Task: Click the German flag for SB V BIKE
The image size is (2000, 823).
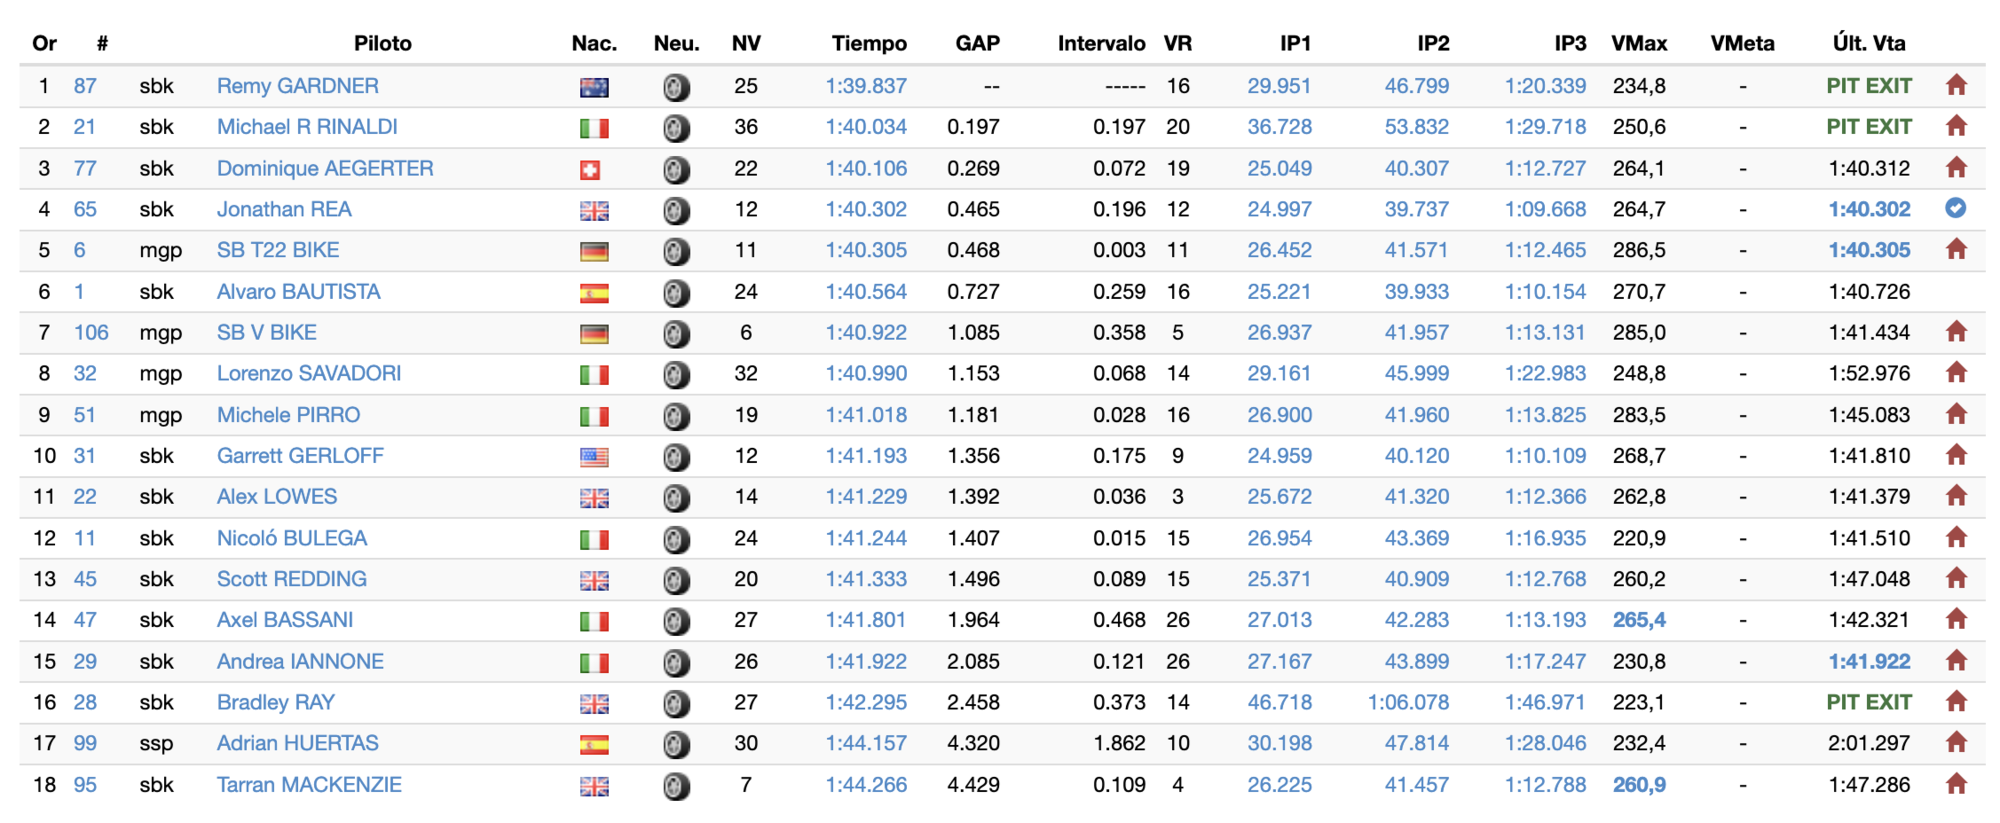Action: tap(594, 334)
